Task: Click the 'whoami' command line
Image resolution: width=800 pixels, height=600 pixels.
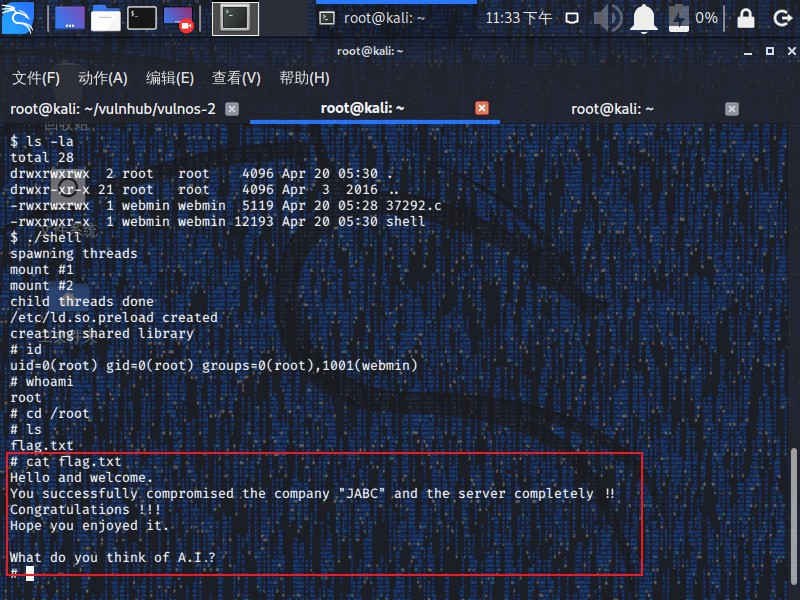Action: pos(42,382)
